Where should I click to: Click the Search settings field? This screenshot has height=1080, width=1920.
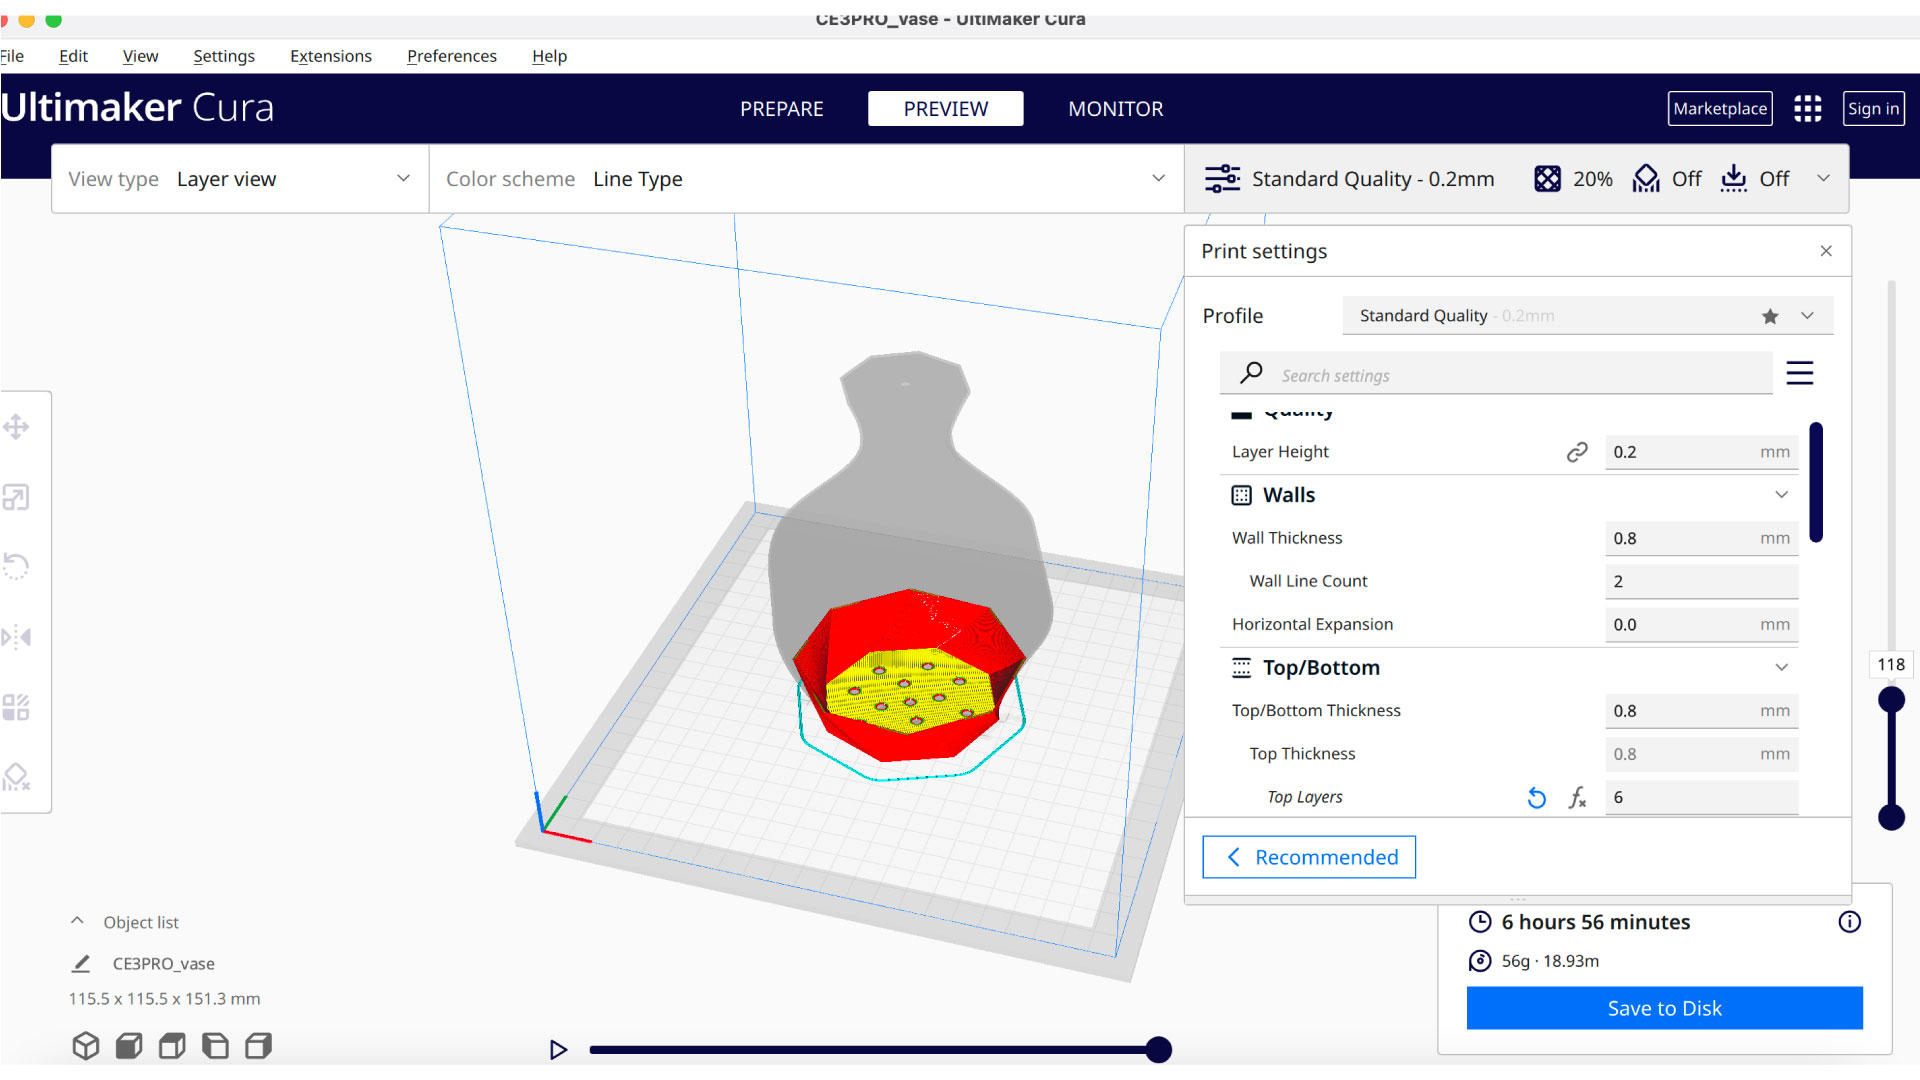(x=1496, y=375)
